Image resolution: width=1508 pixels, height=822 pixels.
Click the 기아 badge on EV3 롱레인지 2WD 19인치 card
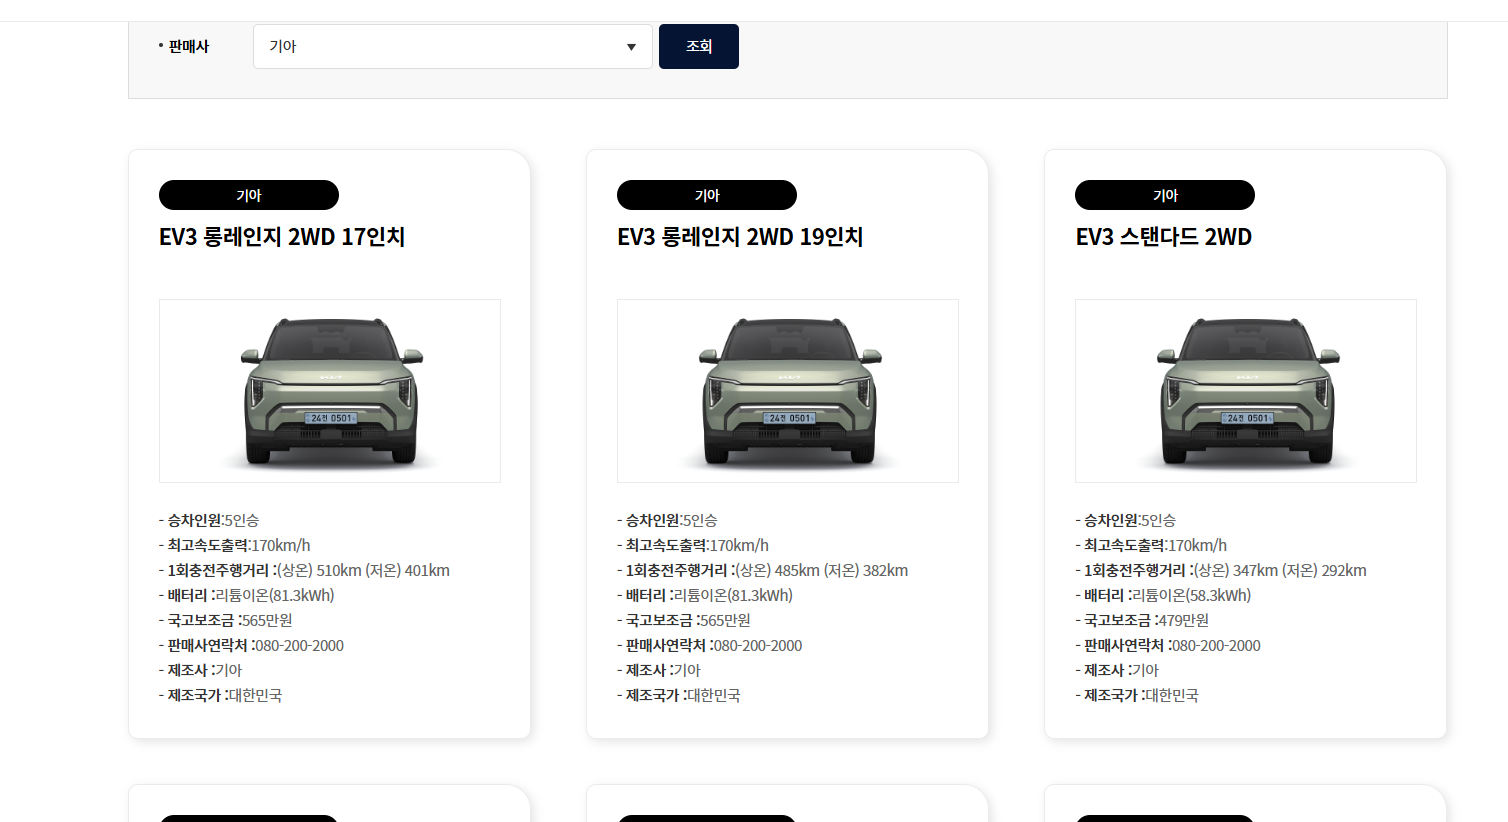[x=707, y=195]
